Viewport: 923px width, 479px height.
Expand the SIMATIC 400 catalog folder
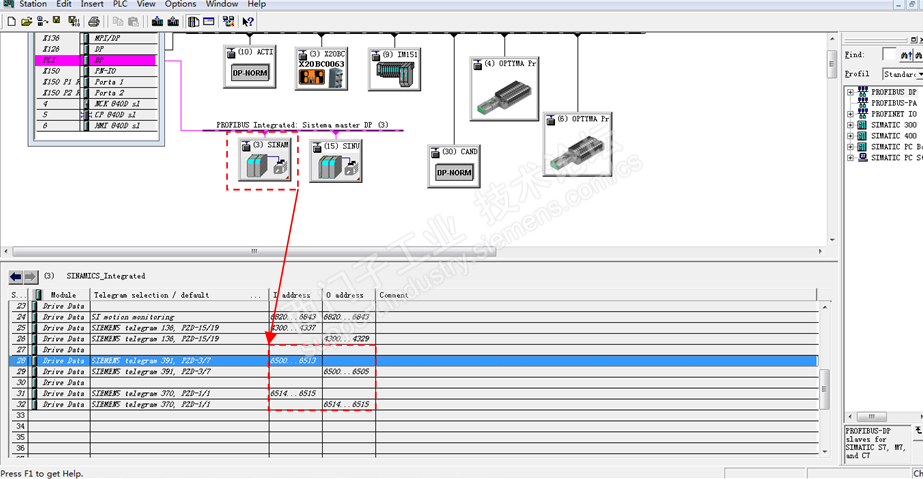(x=851, y=136)
